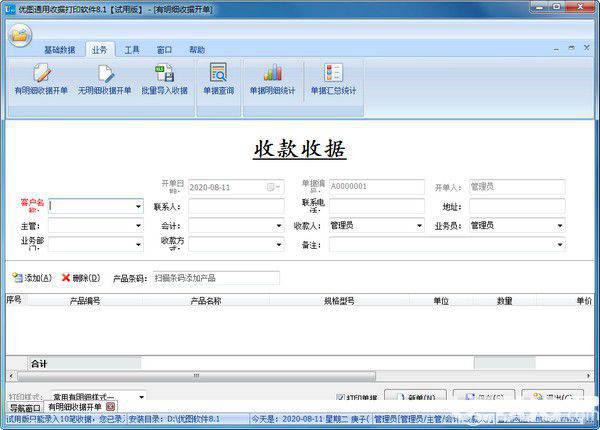Click the 单据编号 field showing A0000001

[377, 187]
